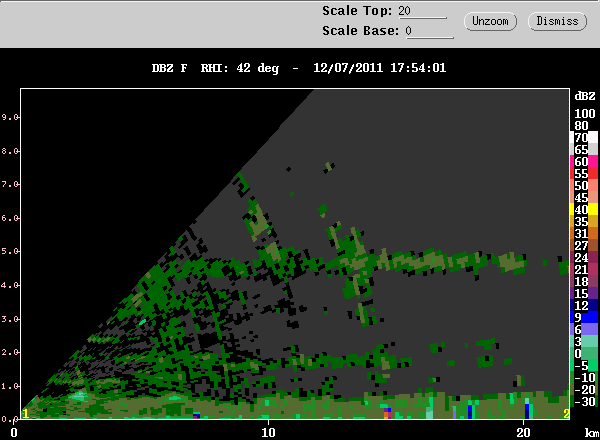
Task: Click the timestamp 12/07/2011 17:54:01
Action: (x=379, y=68)
